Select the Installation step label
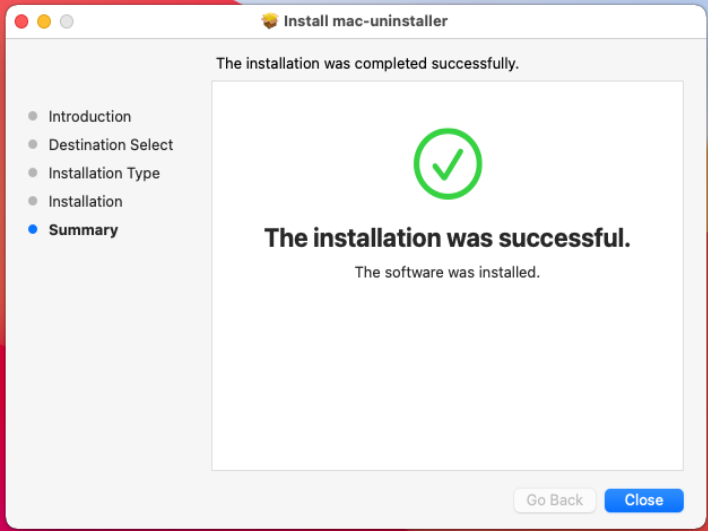Image resolution: width=708 pixels, height=531 pixels. 86,201
